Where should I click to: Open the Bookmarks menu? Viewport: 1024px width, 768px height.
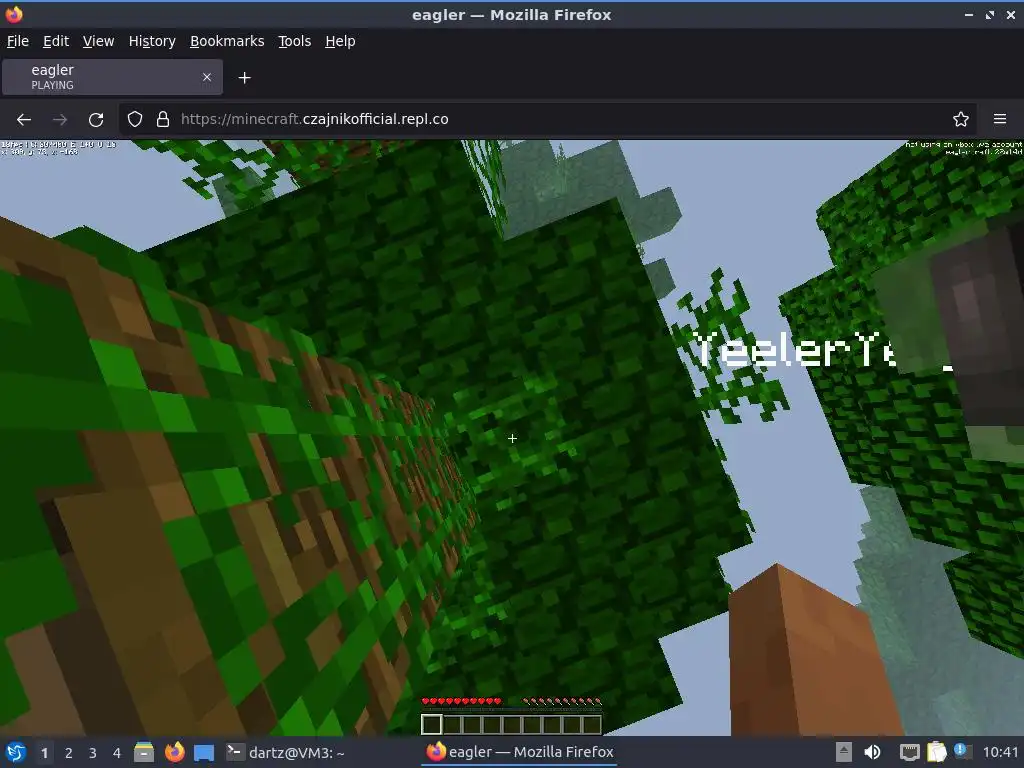click(227, 41)
